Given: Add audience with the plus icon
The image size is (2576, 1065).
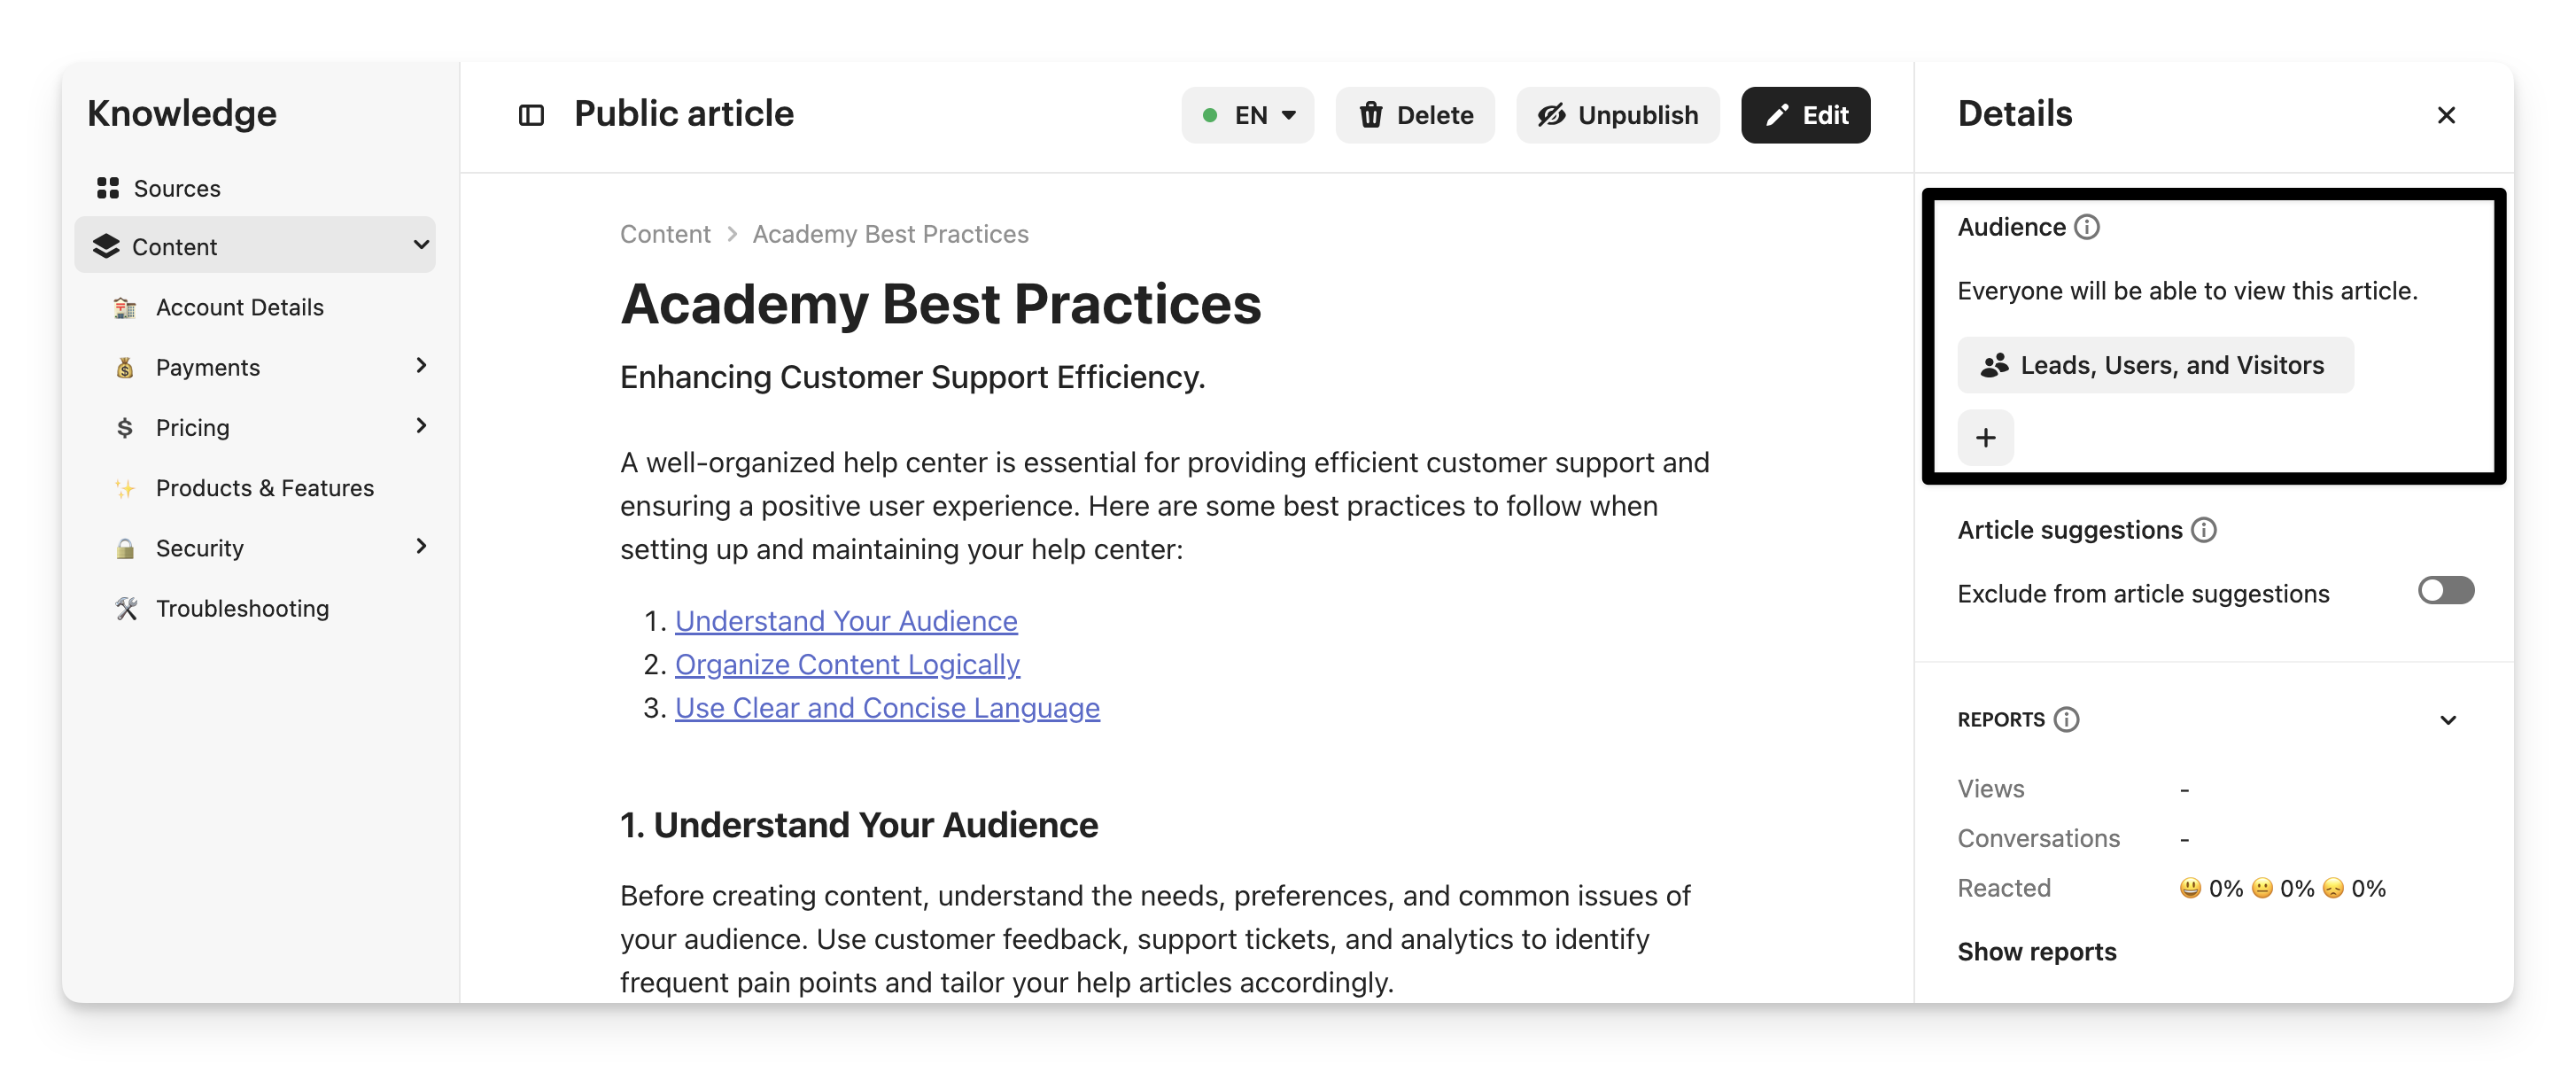Looking at the screenshot, I should tap(1985, 437).
